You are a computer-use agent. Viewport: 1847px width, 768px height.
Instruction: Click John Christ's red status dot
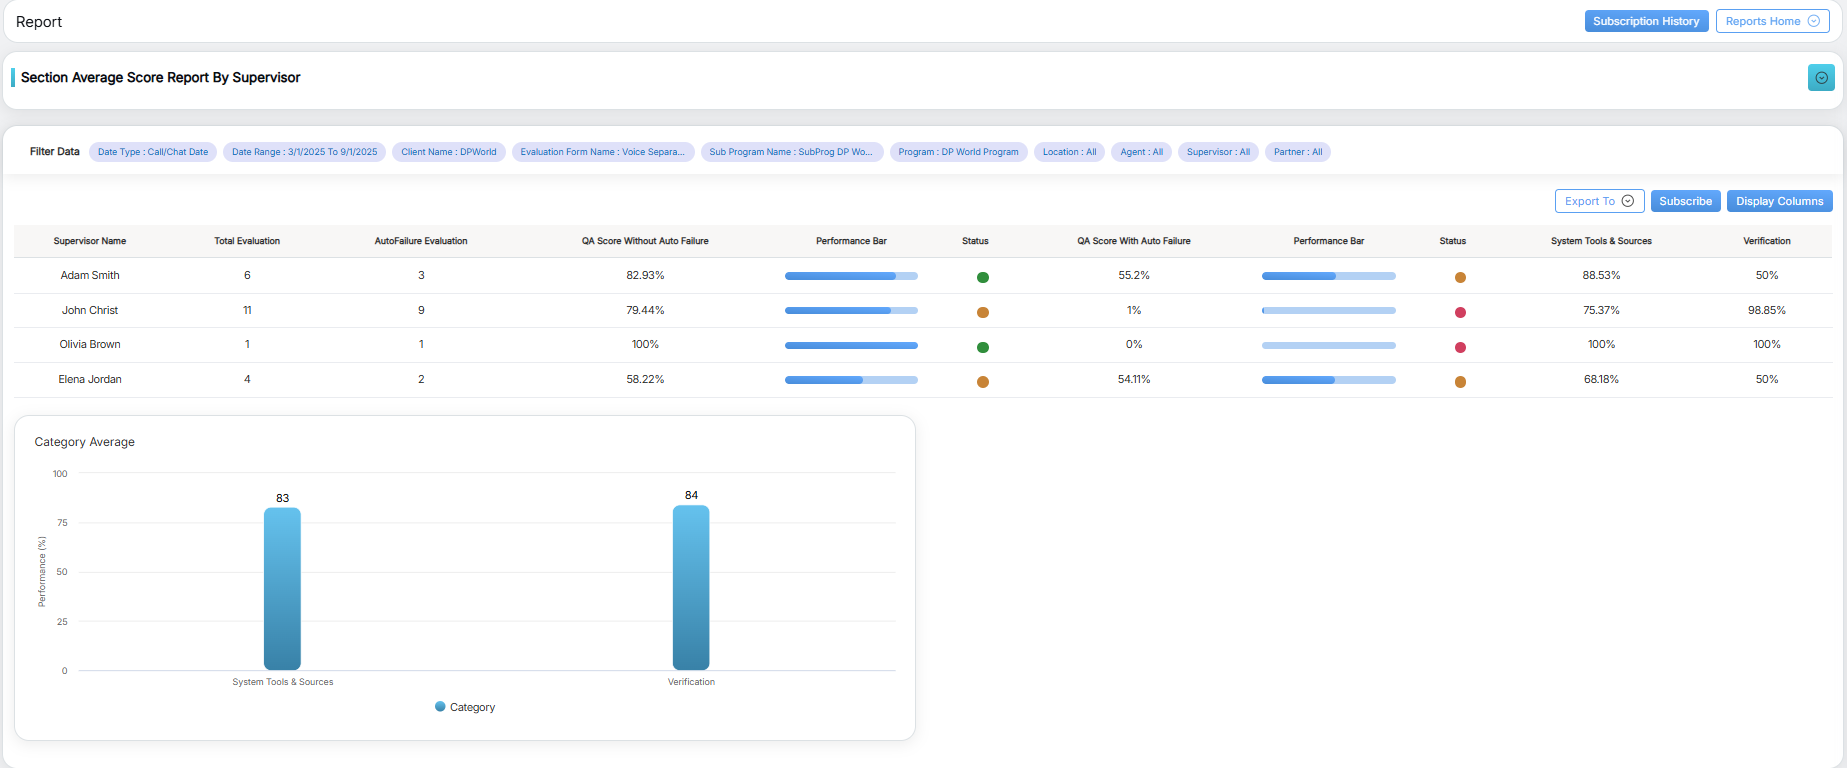(x=1460, y=313)
